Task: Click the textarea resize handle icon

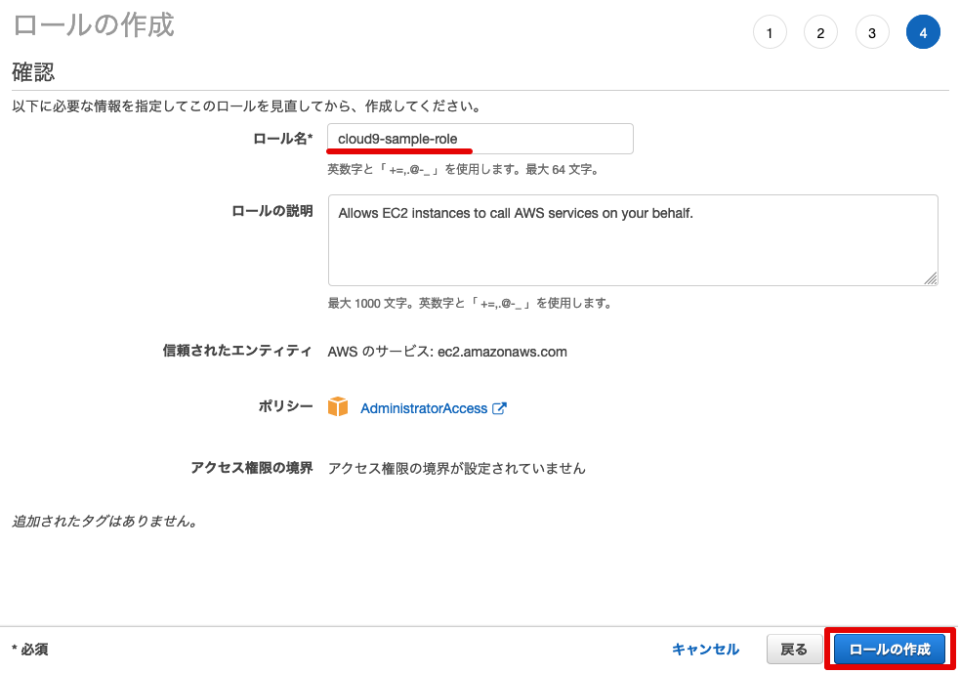Action: click(932, 279)
